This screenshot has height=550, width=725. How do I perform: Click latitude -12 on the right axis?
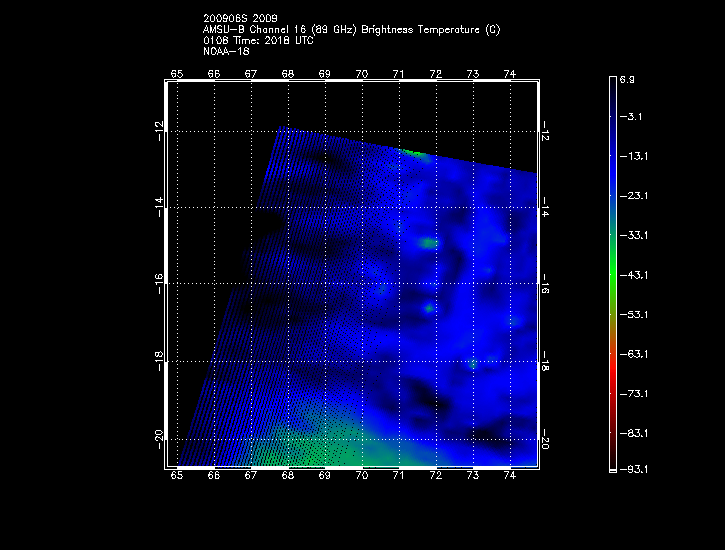tap(546, 130)
